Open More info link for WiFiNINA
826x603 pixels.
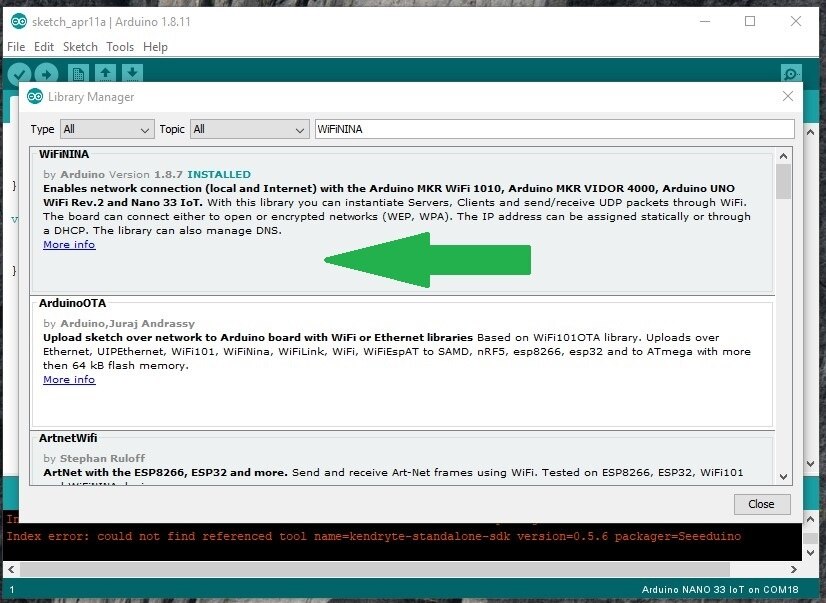(69, 244)
